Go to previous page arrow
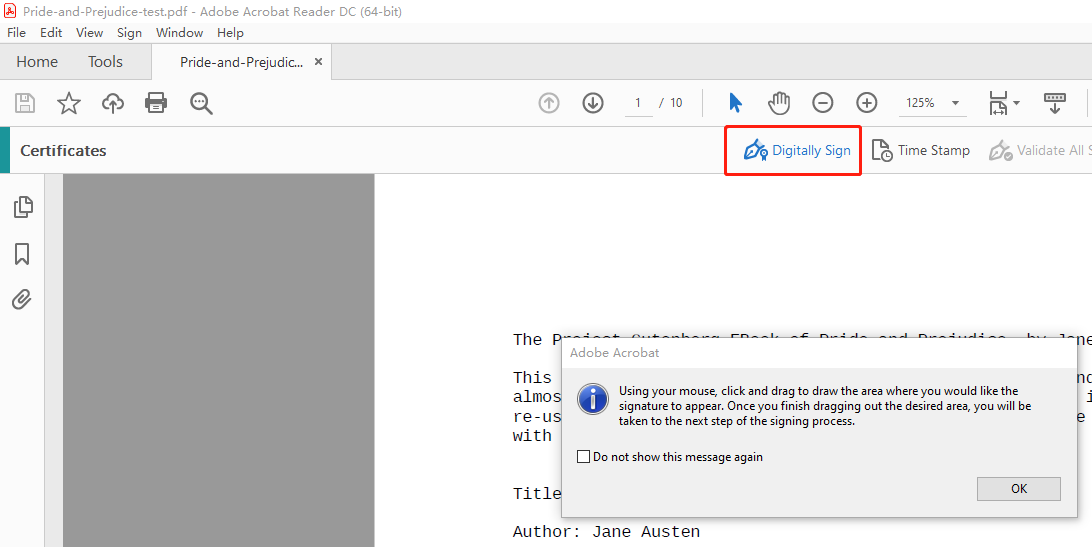This screenshot has width=1092, height=547. (x=549, y=103)
